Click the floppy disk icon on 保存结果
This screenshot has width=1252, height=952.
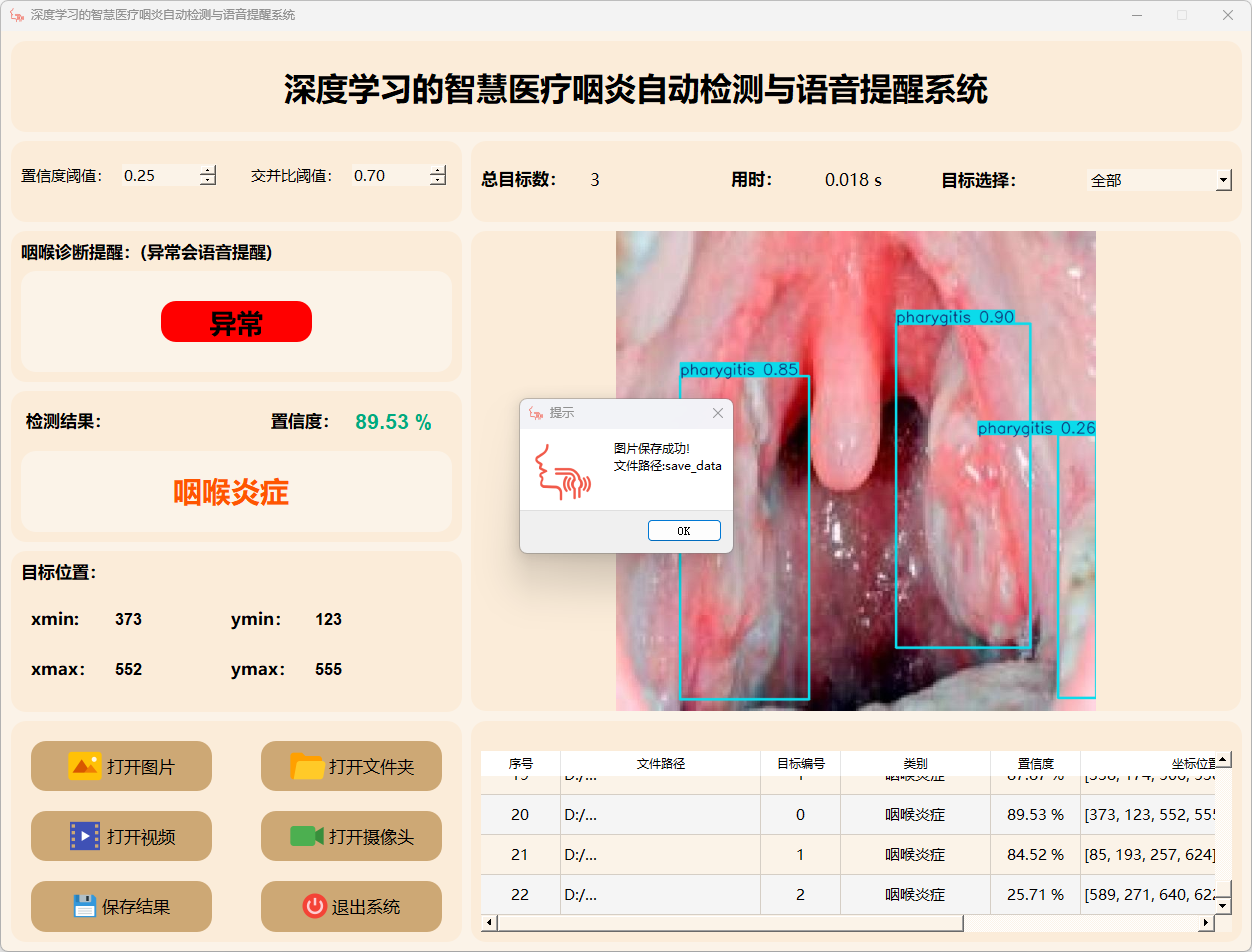(x=85, y=906)
